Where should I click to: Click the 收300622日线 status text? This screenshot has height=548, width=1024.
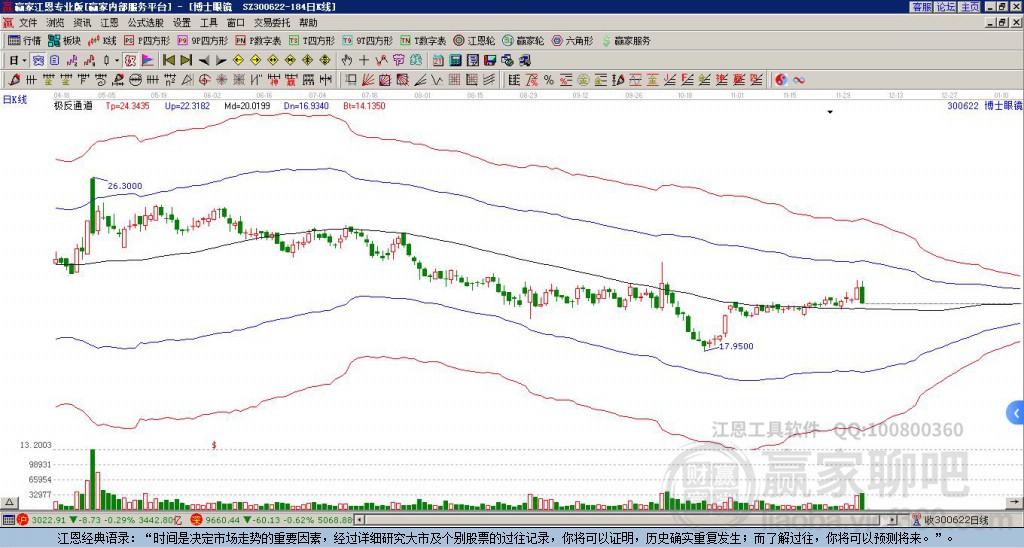coord(955,520)
